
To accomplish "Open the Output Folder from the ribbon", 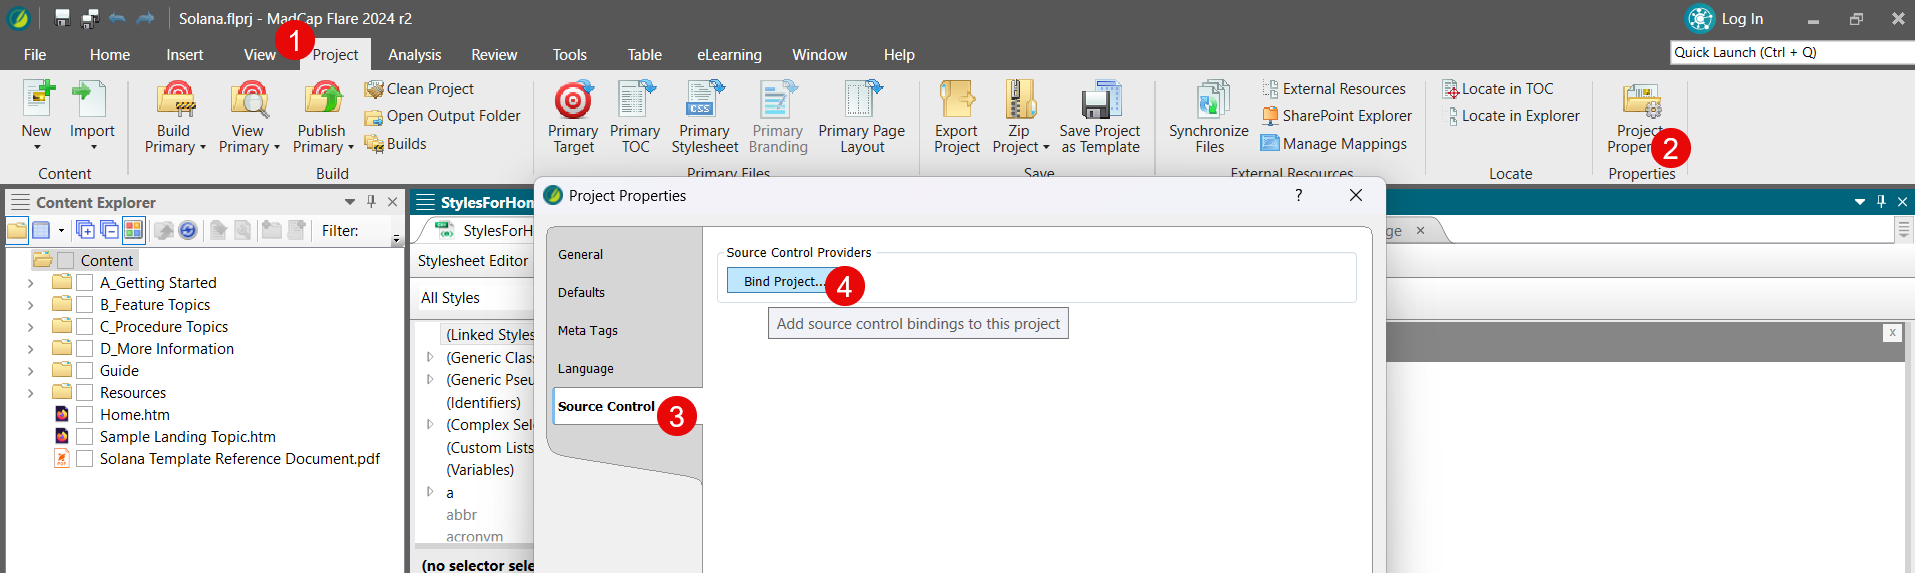I will tap(442, 116).
